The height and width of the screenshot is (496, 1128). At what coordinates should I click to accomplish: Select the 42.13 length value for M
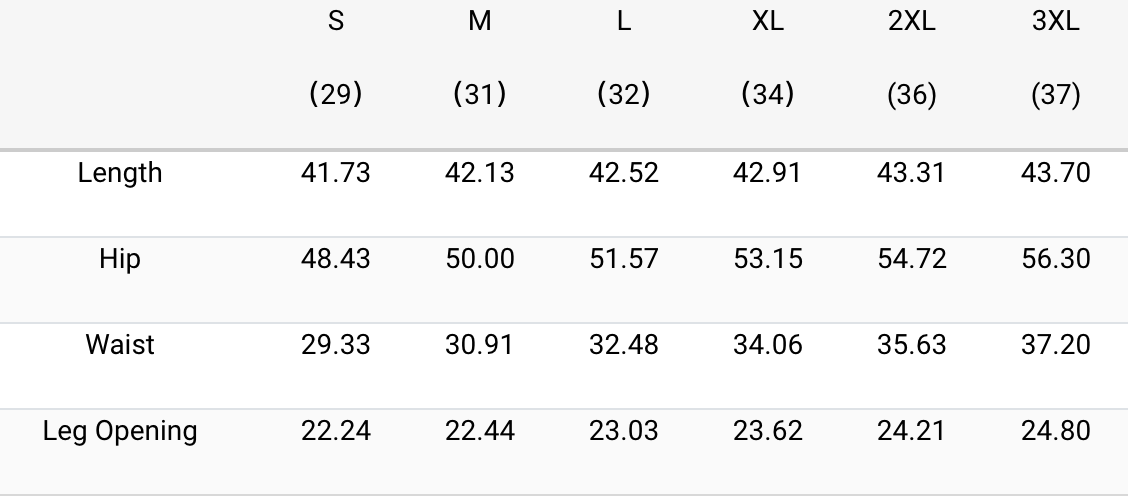coord(480,173)
